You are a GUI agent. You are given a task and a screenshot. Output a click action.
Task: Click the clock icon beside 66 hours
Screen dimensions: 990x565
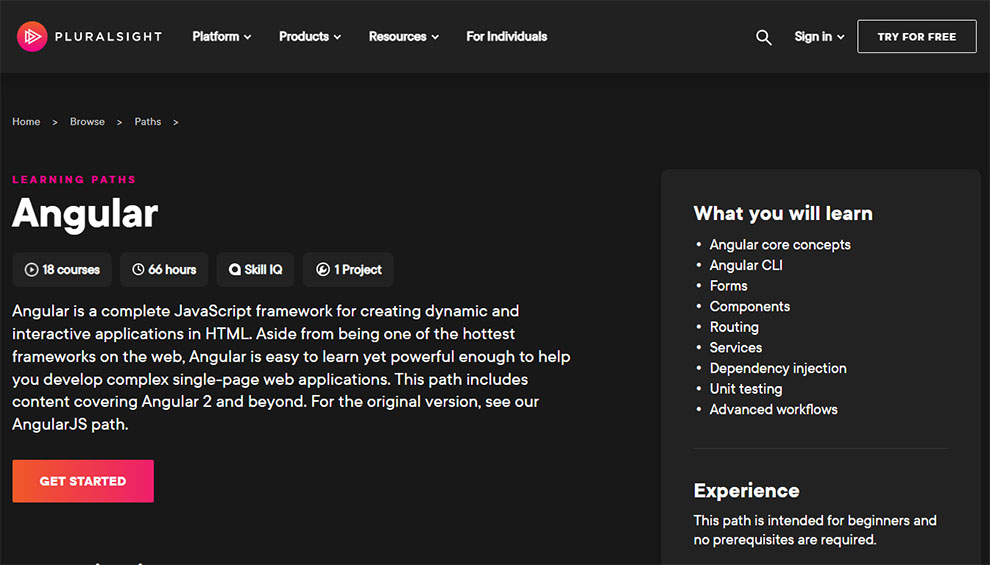click(138, 270)
